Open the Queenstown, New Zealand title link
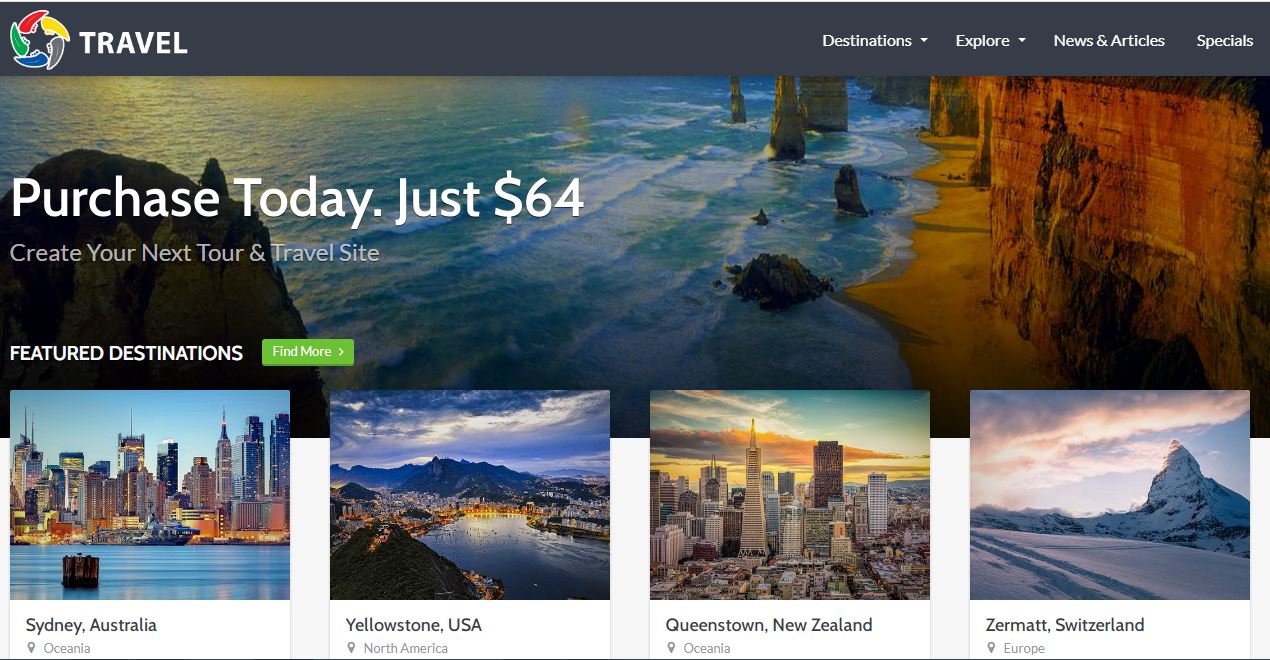The image size is (1270, 660). tap(769, 625)
